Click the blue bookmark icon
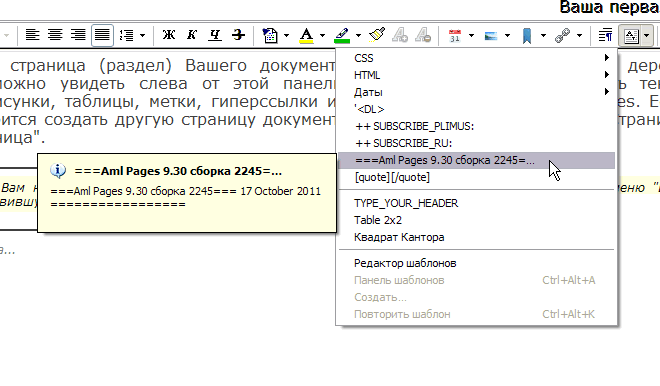 pyautogui.click(x=527, y=36)
